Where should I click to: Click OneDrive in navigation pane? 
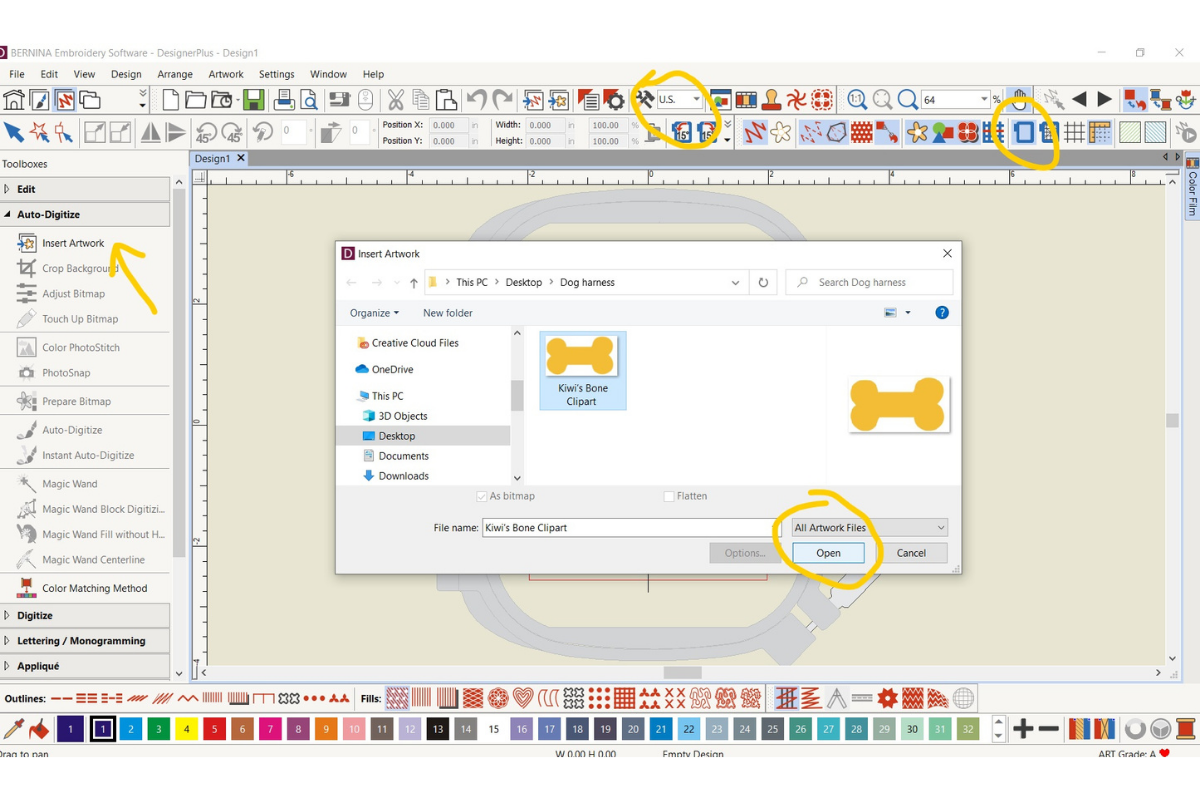392,369
